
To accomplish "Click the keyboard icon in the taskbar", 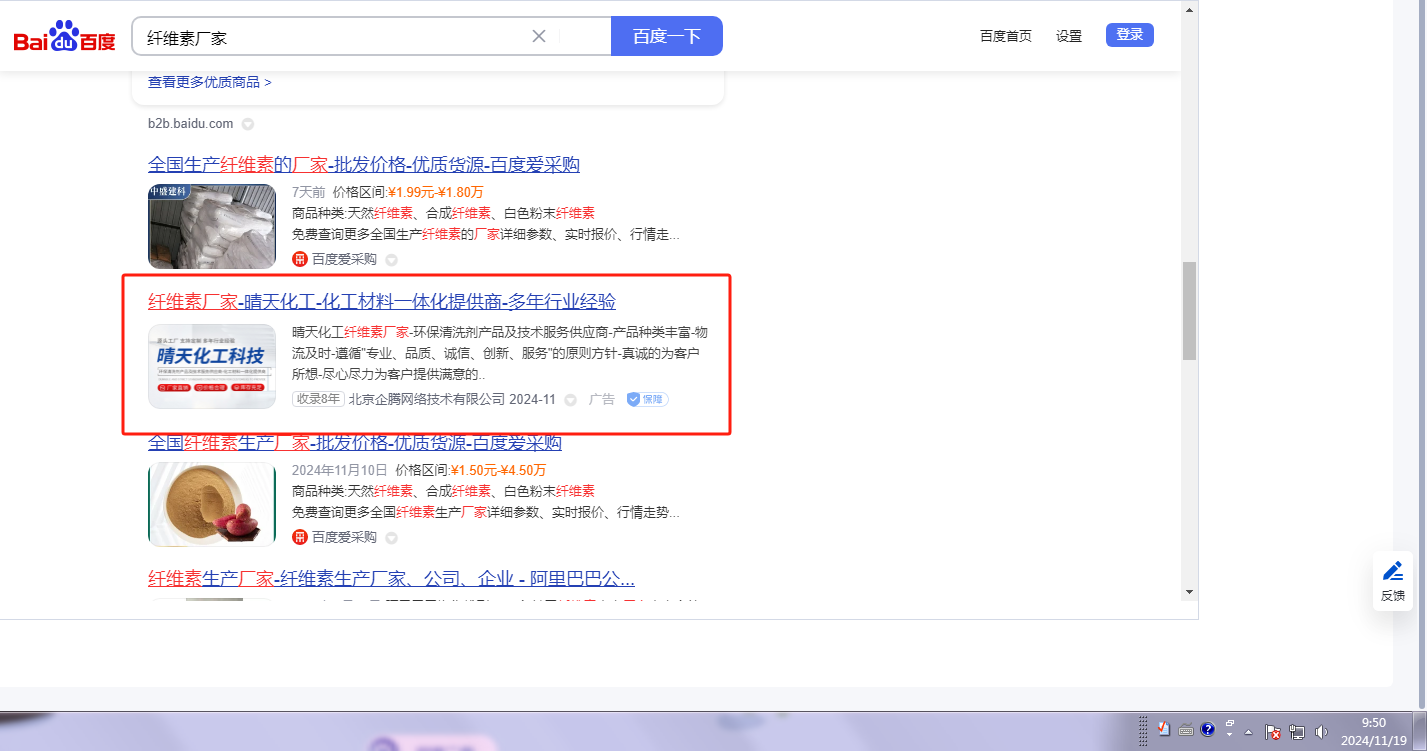I will point(1186,729).
